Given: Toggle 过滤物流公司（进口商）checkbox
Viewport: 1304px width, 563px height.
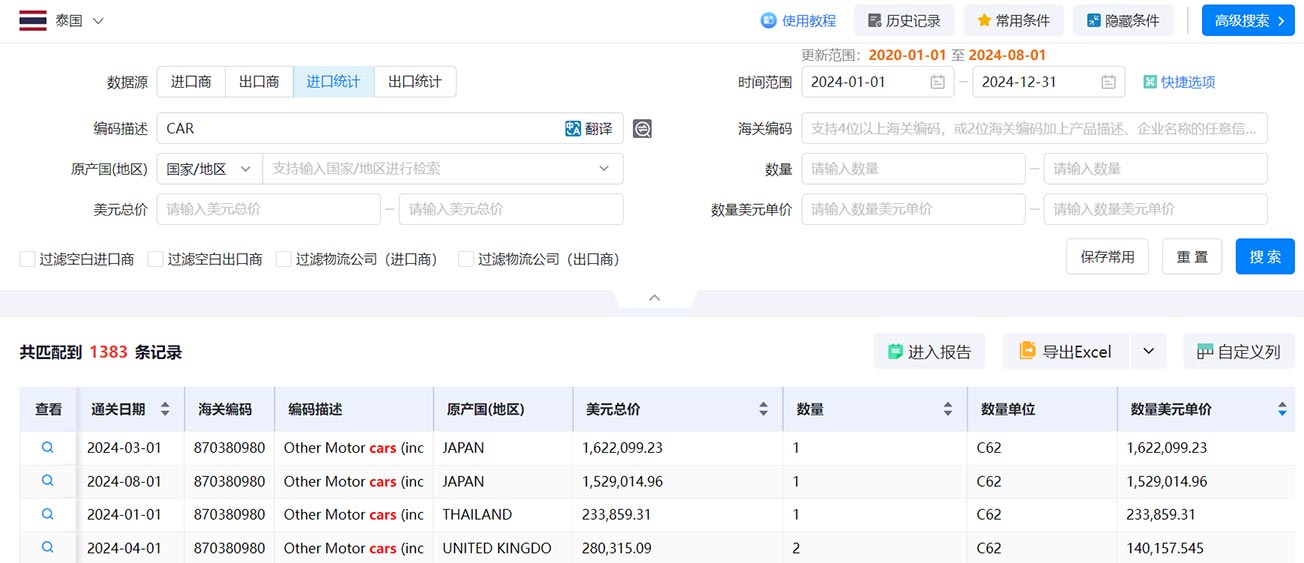Looking at the screenshot, I should click(x=283, y=259).
